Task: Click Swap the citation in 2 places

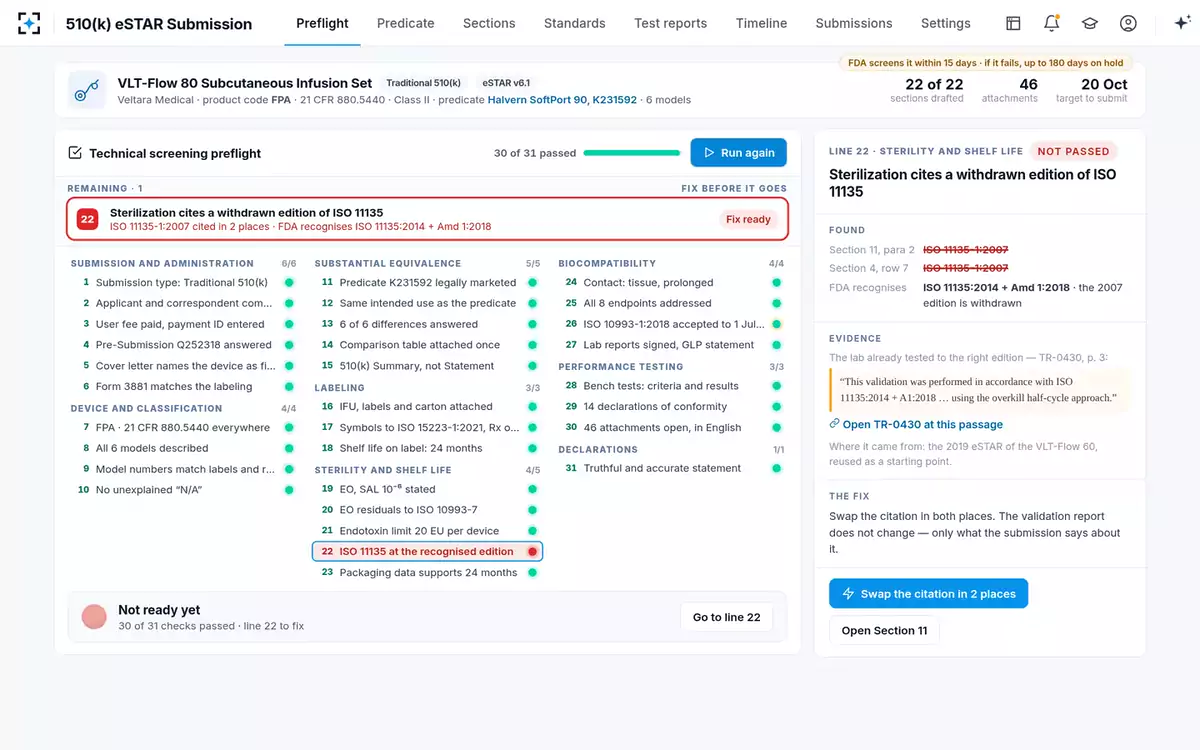Action: (928, 594)
